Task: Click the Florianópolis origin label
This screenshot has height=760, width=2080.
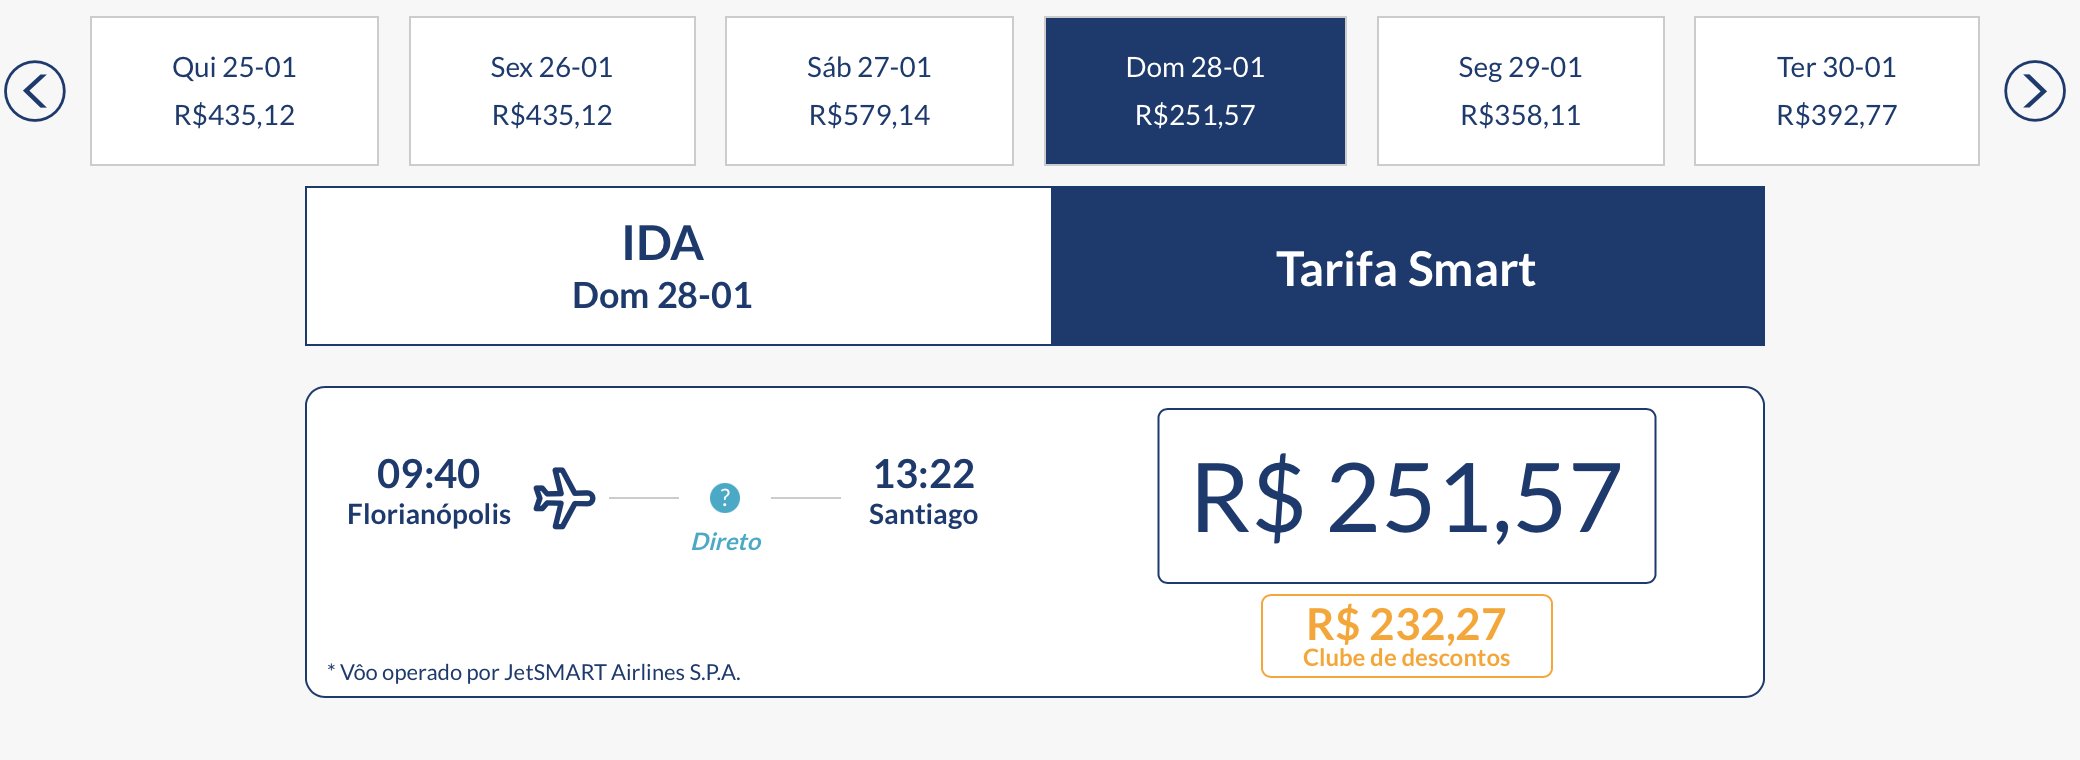Action: coord(429,515)
